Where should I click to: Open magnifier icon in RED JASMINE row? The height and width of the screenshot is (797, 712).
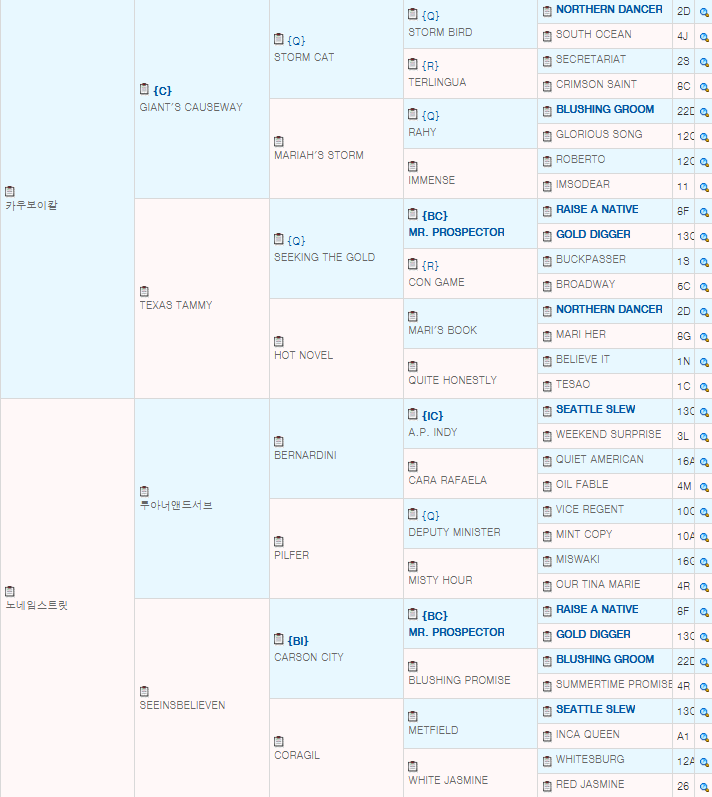(704, 787)
